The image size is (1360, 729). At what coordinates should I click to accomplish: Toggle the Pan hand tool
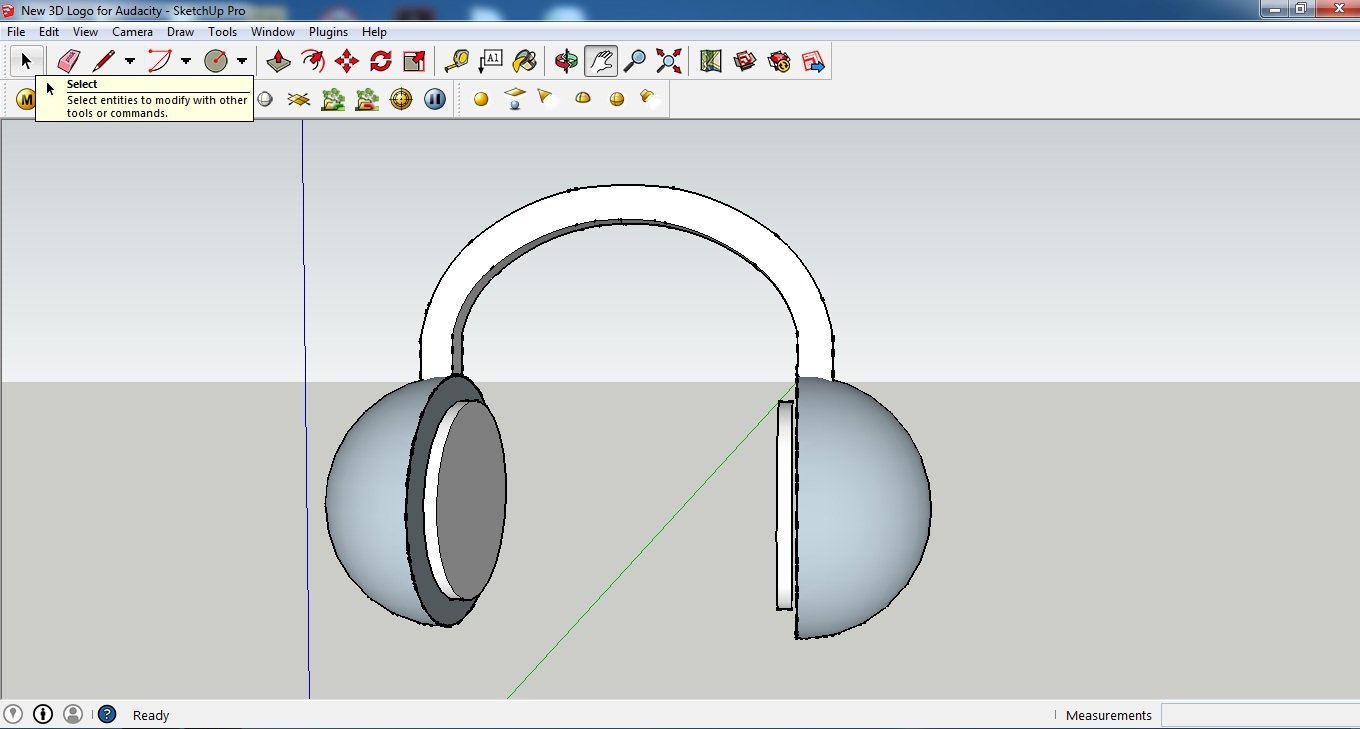(x=601, y=61)
